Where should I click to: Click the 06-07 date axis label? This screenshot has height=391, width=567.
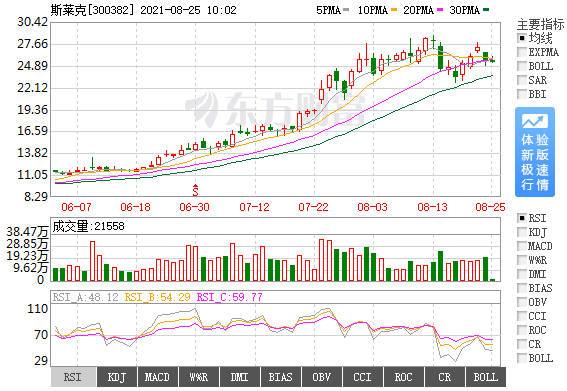pyautogui.click(x=76, y=207)
